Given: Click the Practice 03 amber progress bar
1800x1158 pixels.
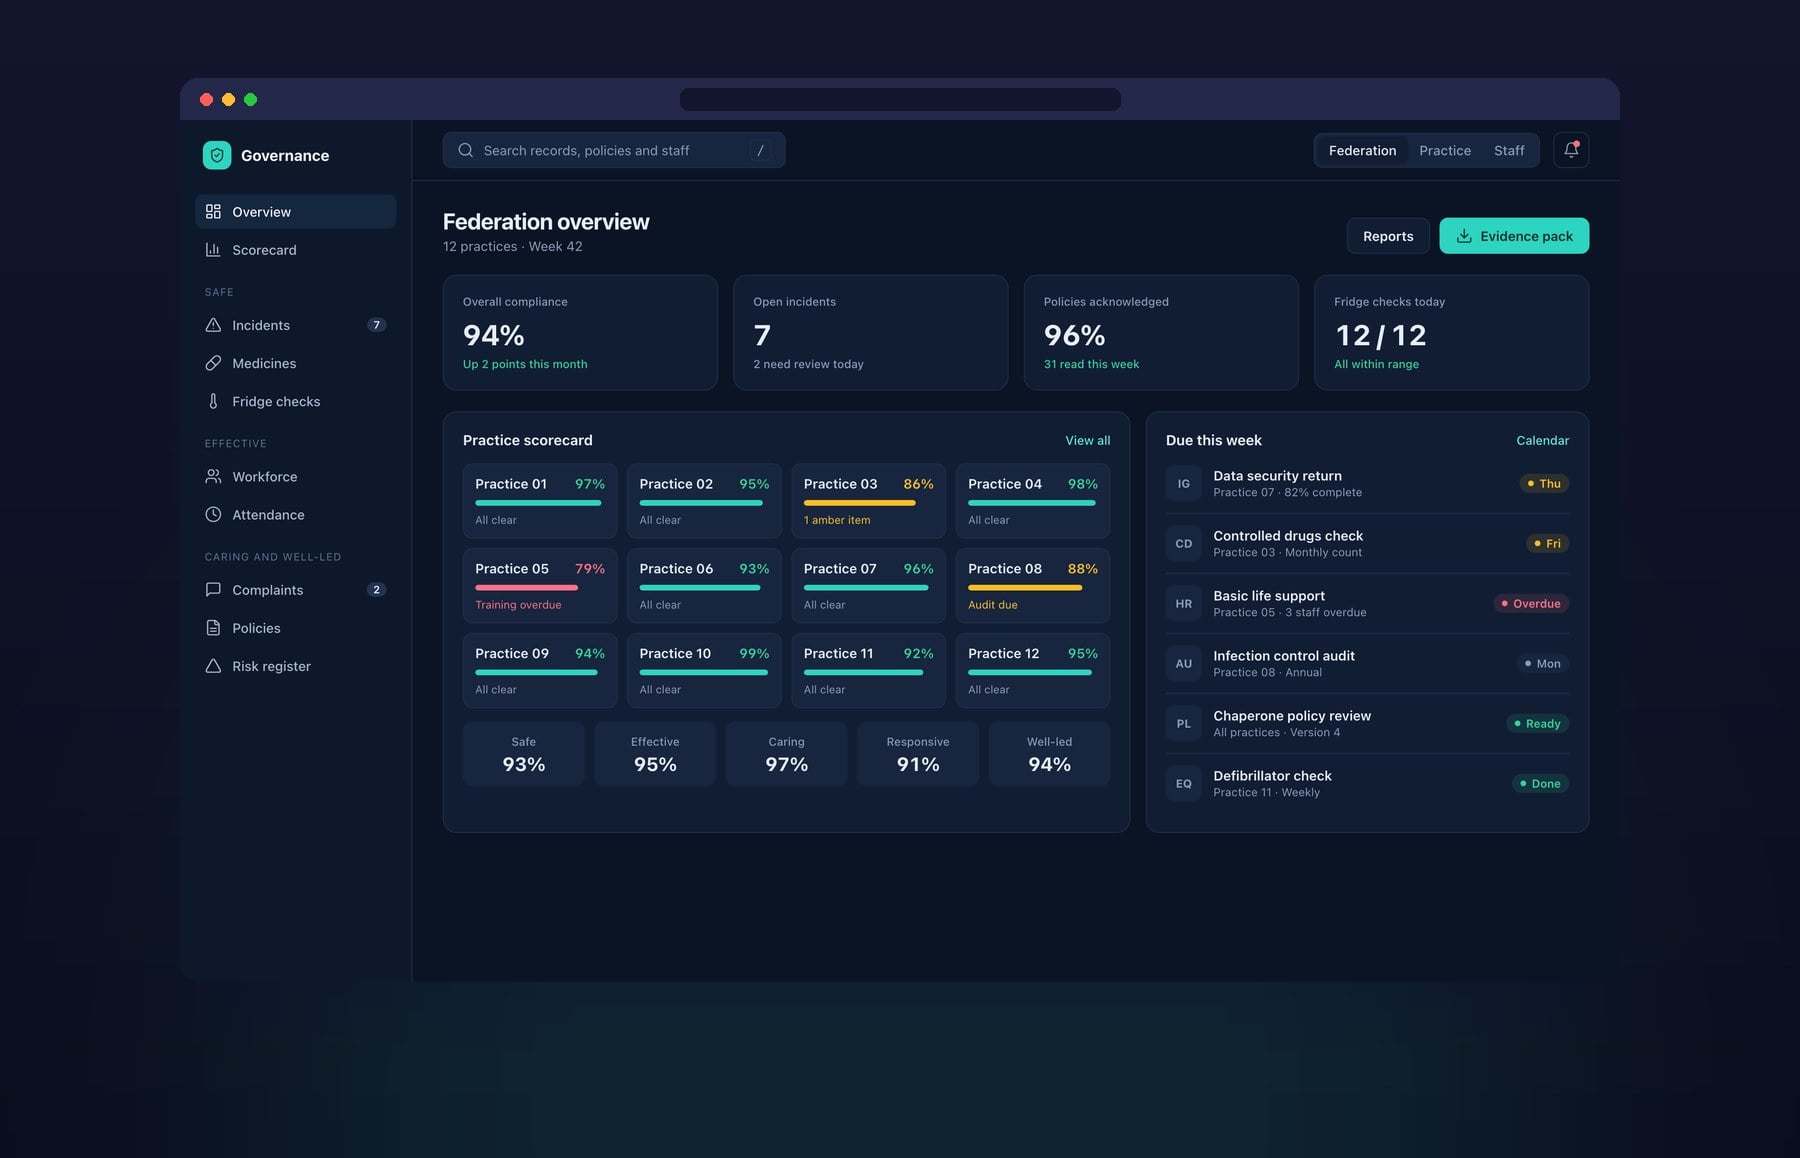Looking at the screenshot, I should click(860, 503).
